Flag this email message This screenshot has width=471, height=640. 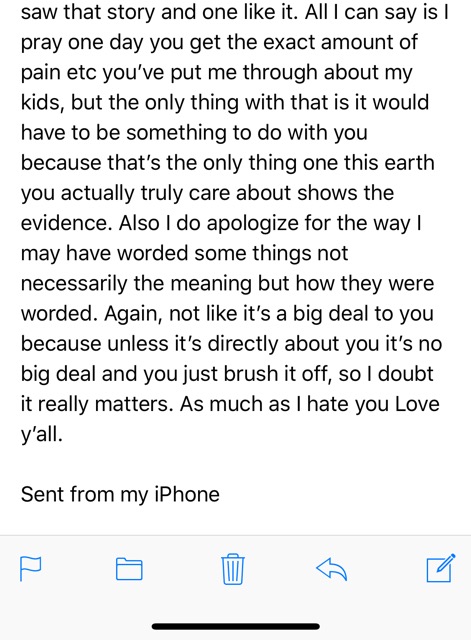click(x=31, y=569)
